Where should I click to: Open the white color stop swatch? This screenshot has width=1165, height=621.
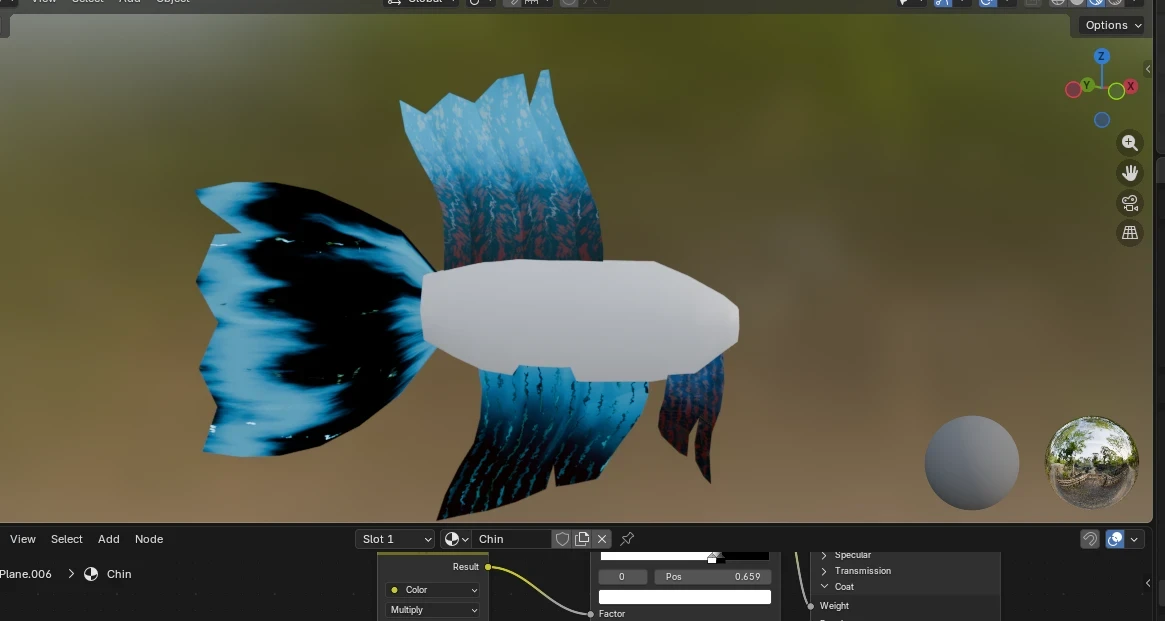[x=684, y=596]
